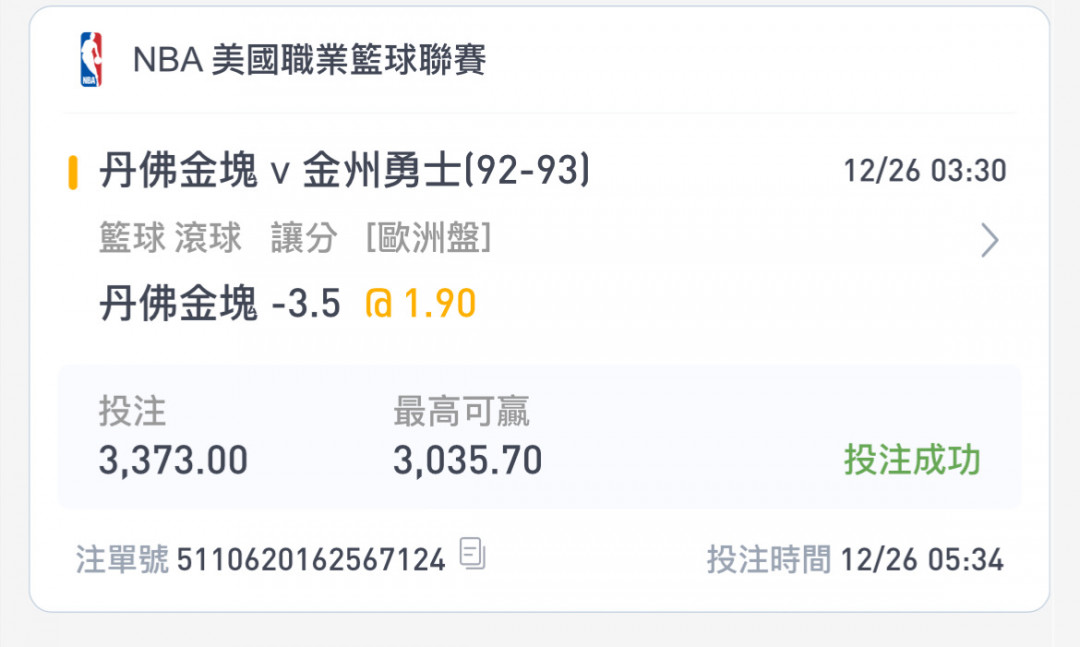Click the [歐洲盤] odds format label

click(428, 238)
